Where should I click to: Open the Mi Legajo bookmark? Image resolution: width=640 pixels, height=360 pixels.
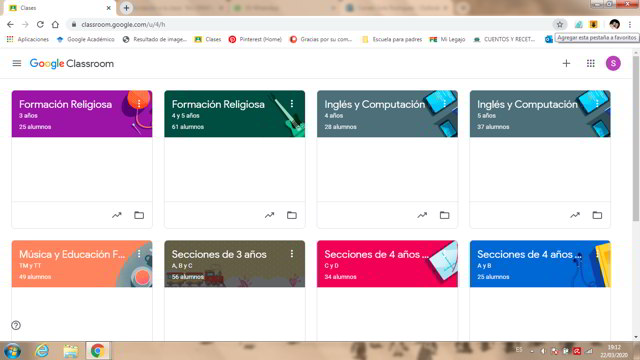coord(447,39)
